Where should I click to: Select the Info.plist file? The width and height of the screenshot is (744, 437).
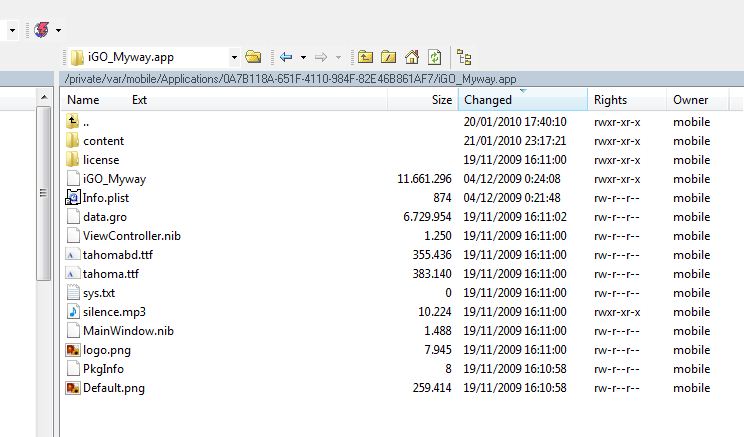[105, 198]
